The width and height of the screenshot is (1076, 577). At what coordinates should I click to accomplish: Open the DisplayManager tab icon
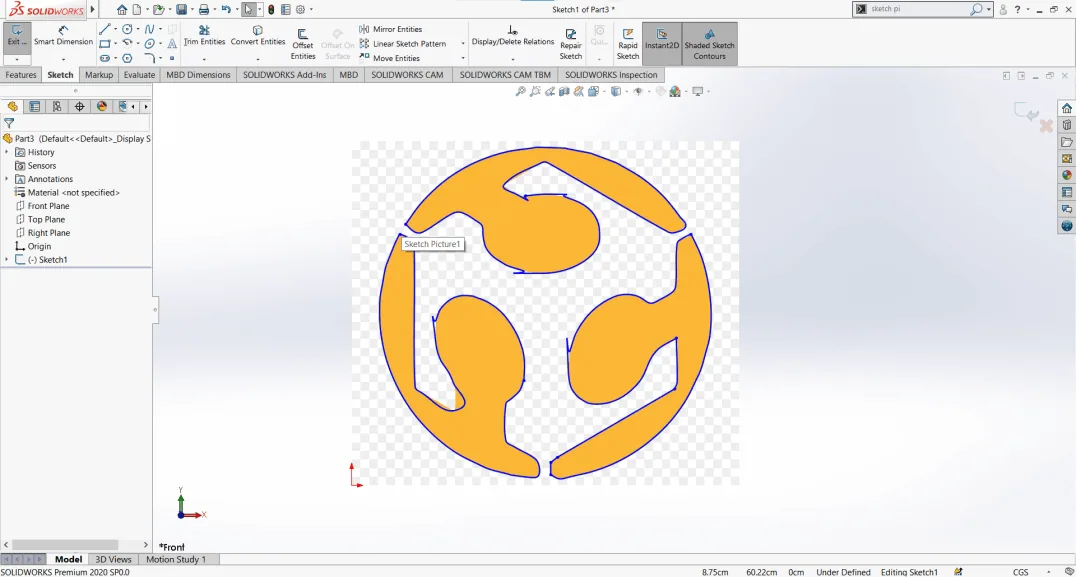click(102, 106)
